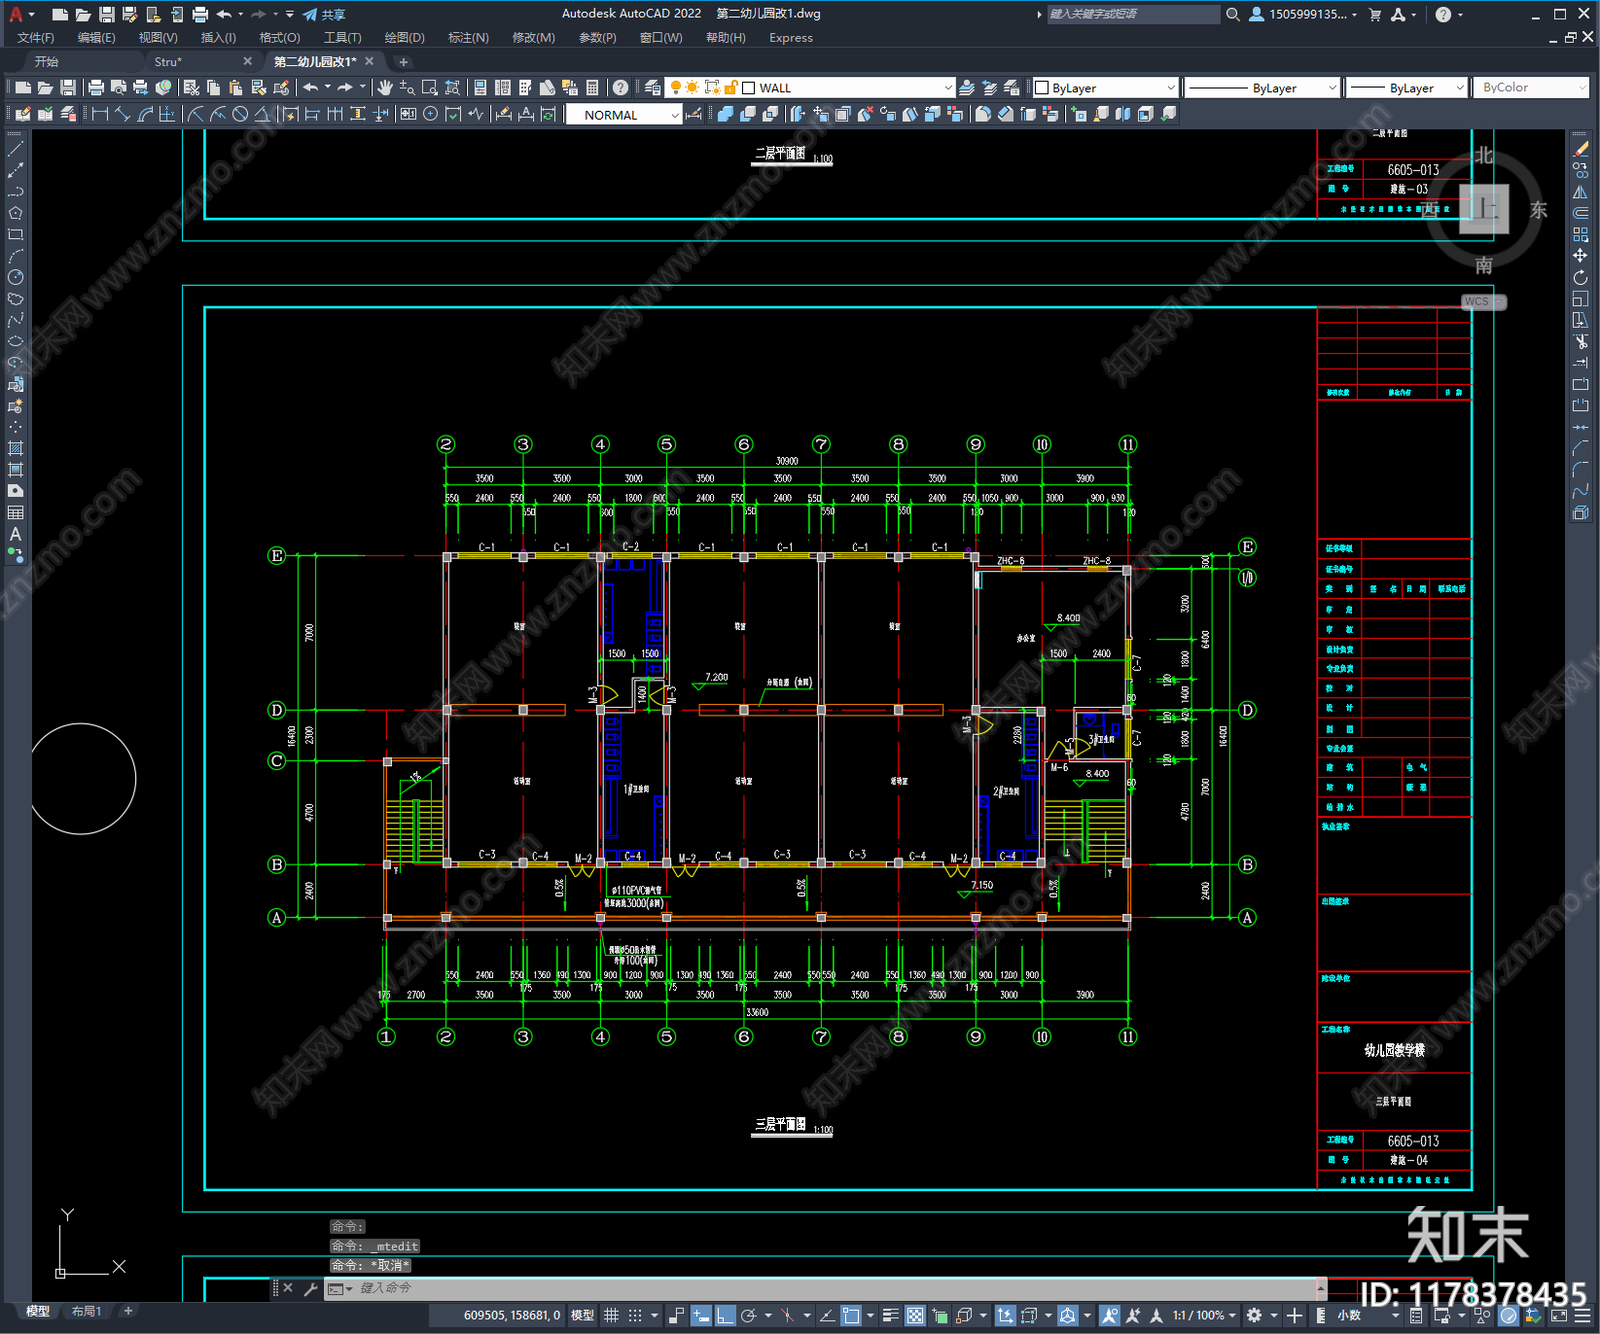1600x1334 pixels.
Task: Select the Linear dimension tool
Action: 100,114
